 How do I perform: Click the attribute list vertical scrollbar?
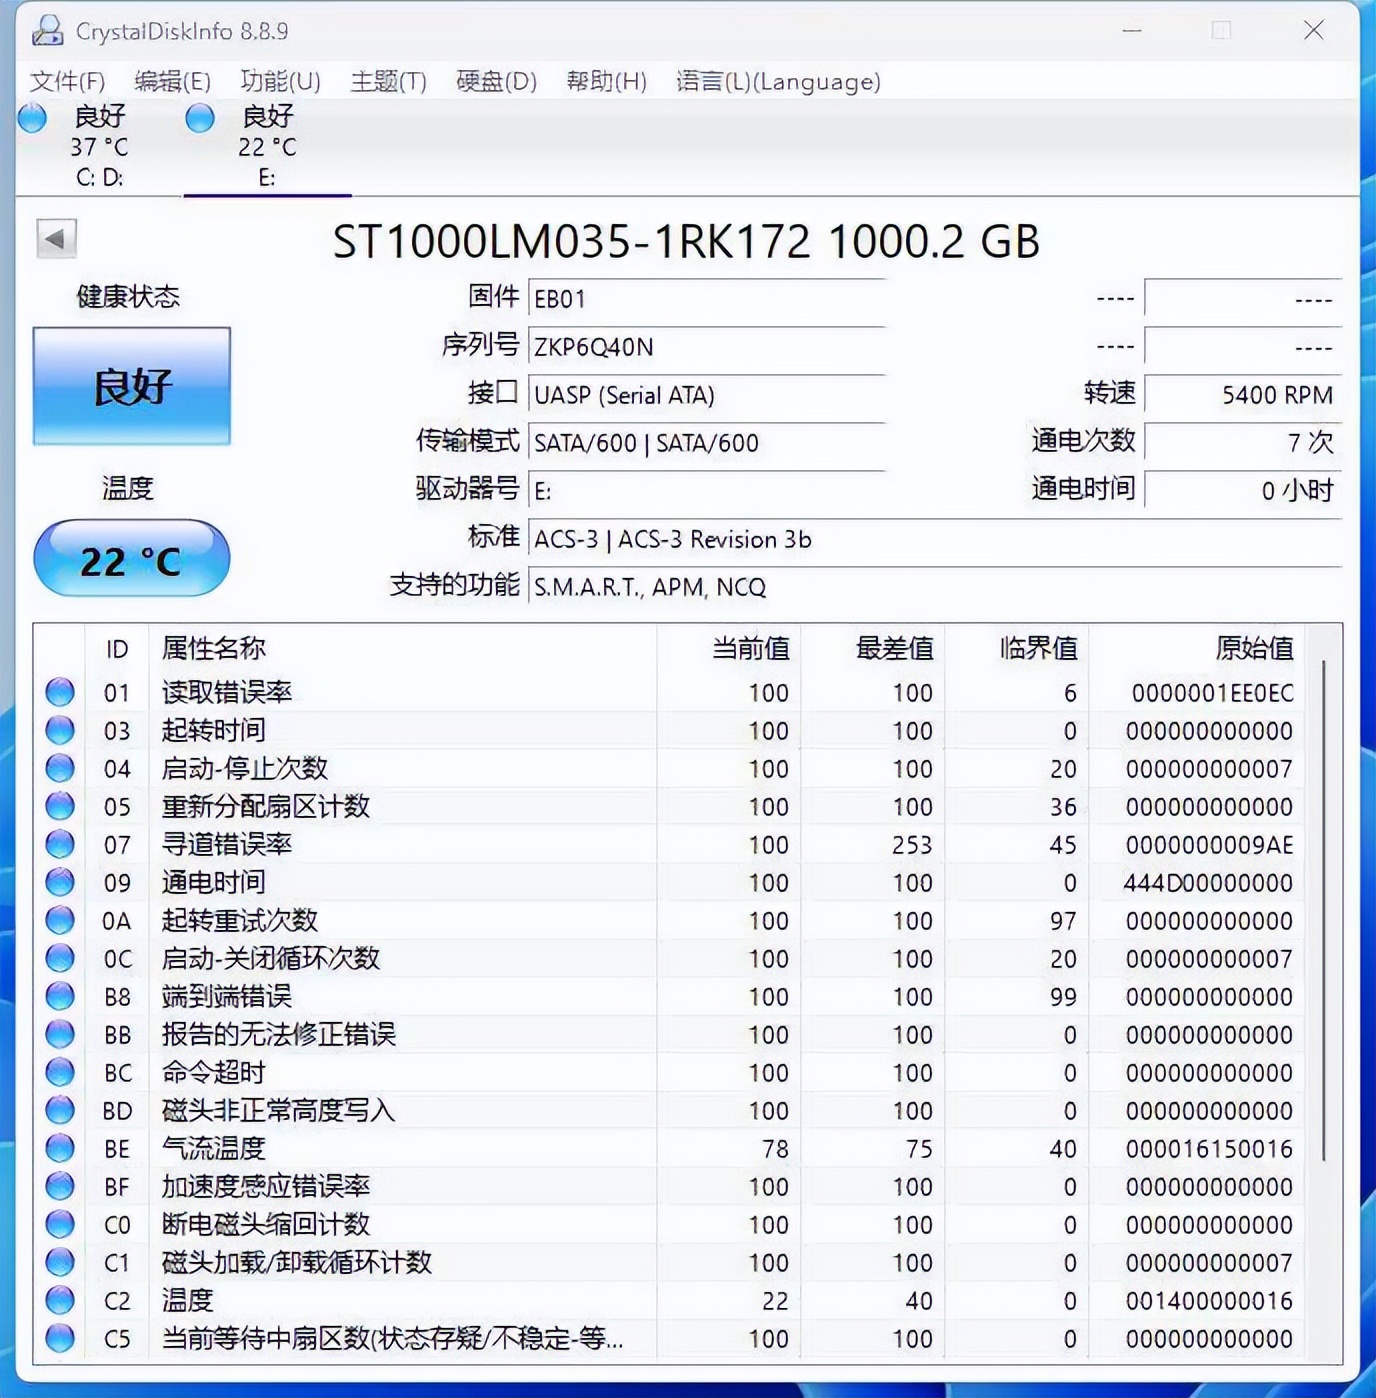[x=1324, y=910]
